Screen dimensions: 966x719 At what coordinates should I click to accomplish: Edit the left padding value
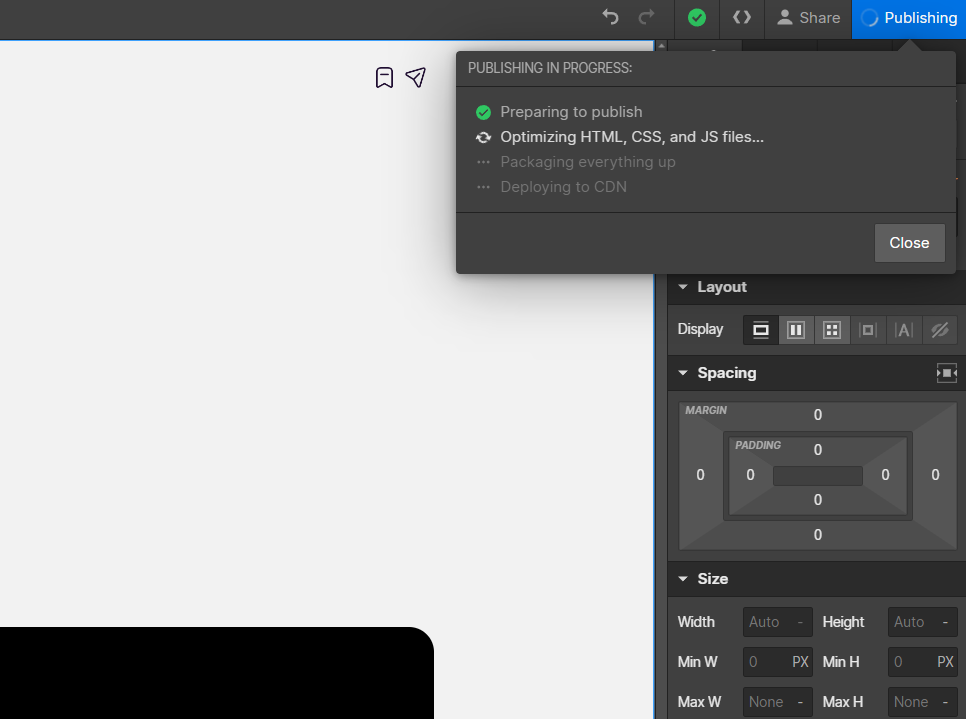pyautogui.click(x=750, y=475)
